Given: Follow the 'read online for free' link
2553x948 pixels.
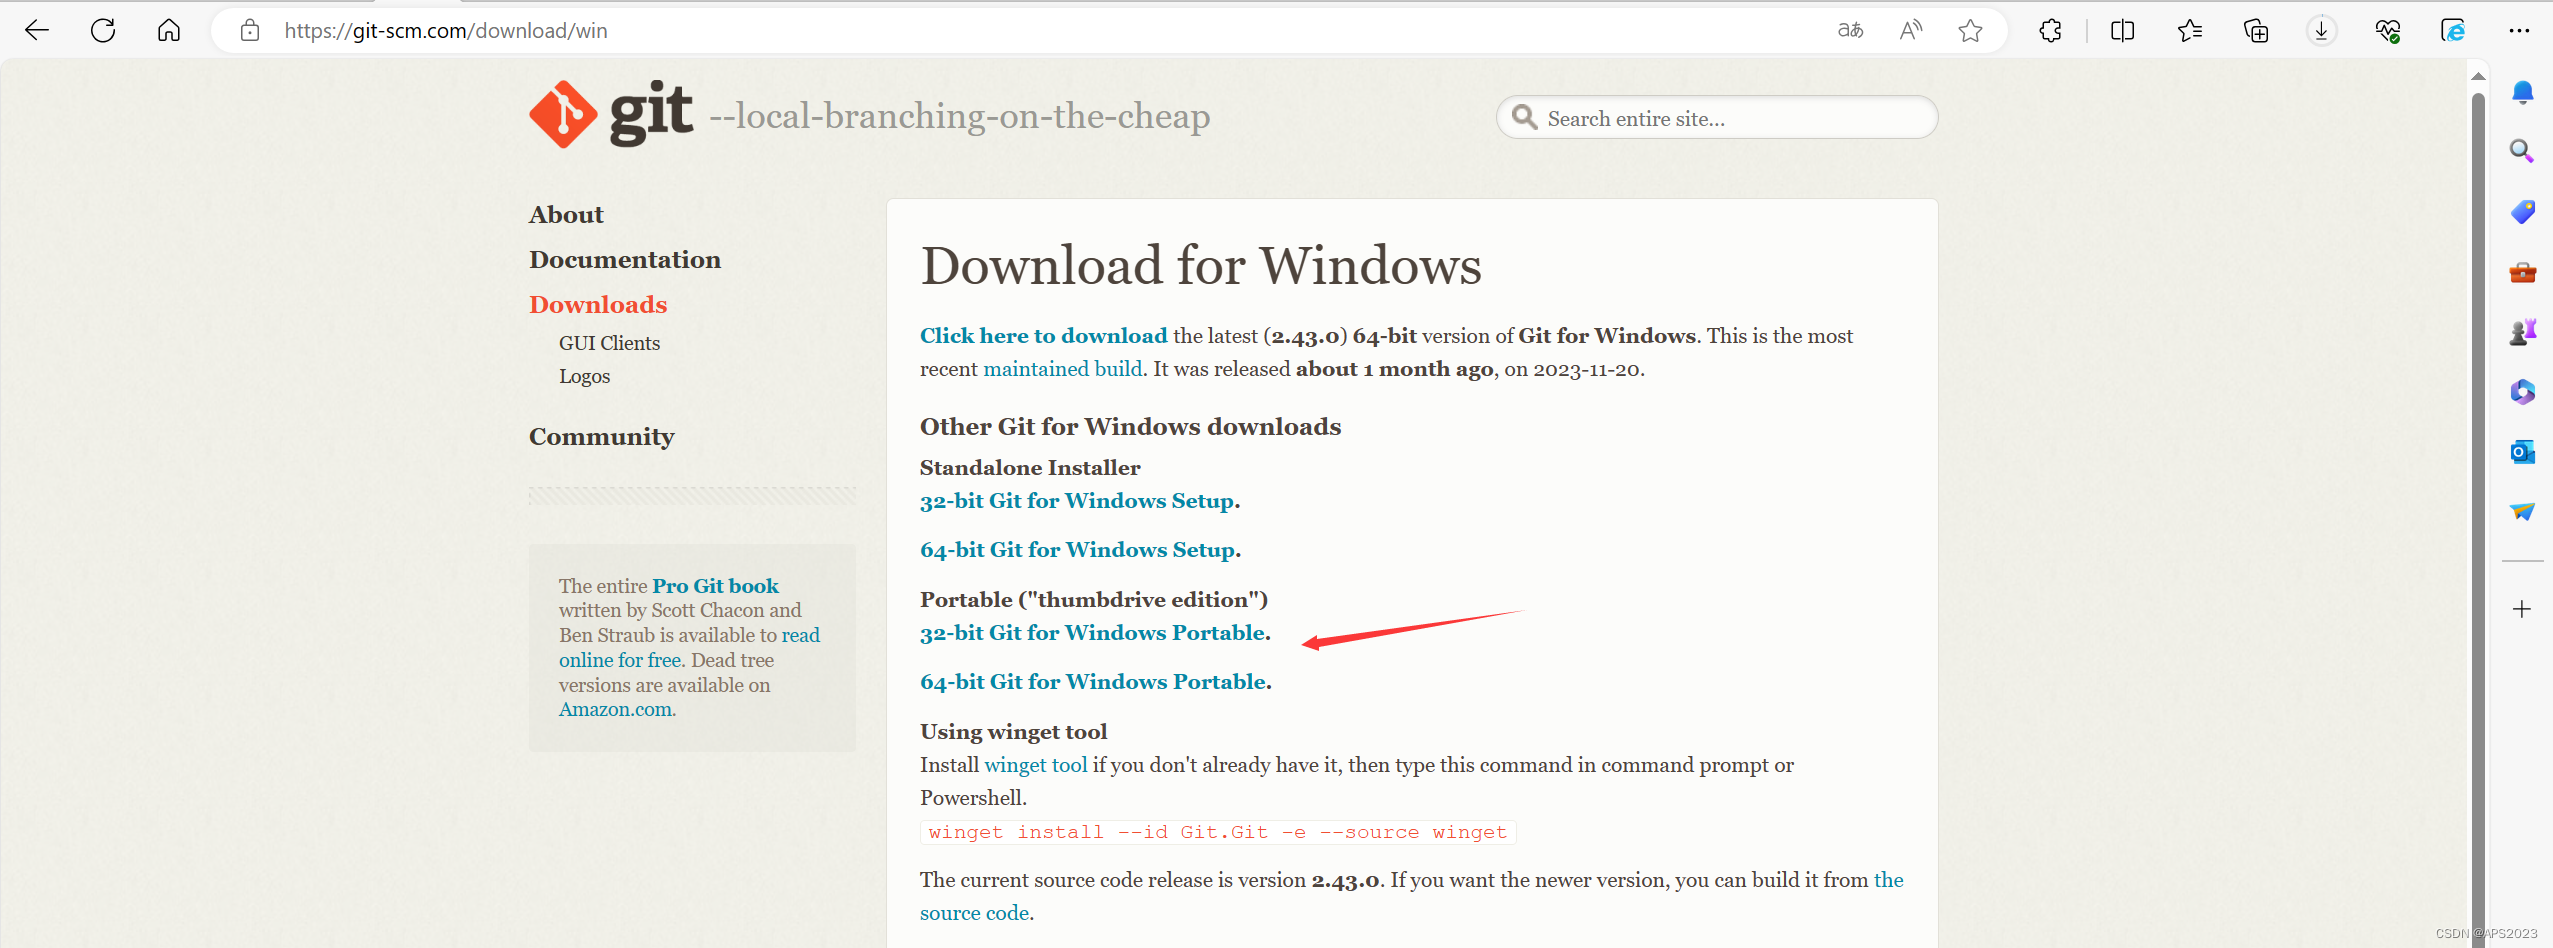Looking at the screenshot, I should tap(689, 647).
